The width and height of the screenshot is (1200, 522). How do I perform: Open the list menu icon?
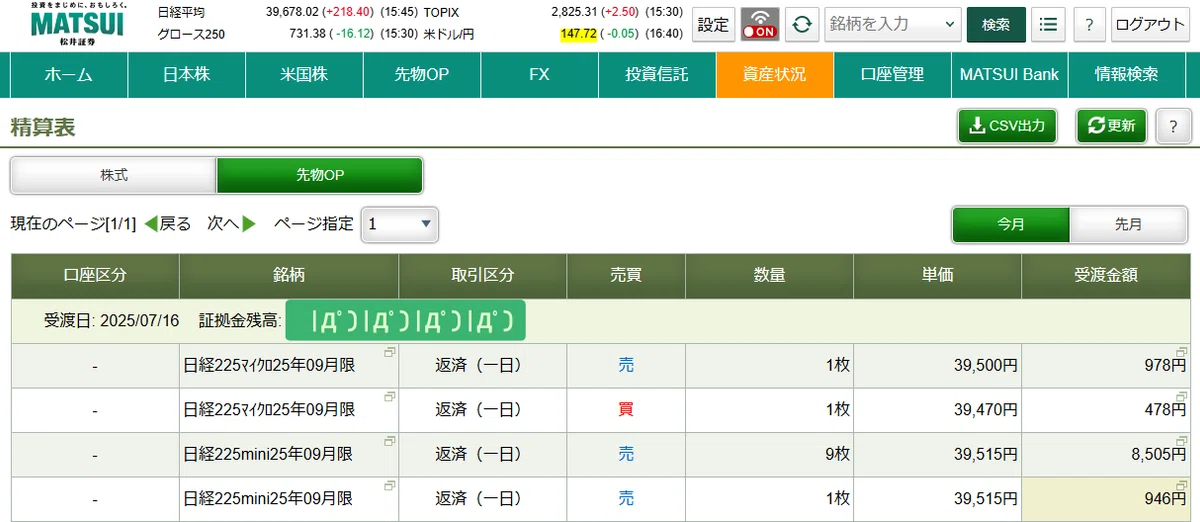[1048, 24]
